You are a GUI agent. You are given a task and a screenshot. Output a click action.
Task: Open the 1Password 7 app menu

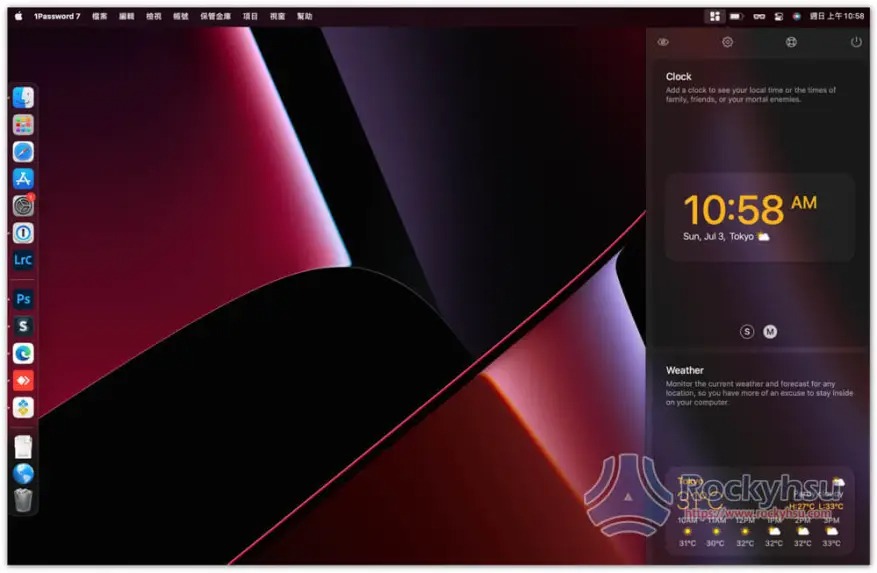[56, 16]
